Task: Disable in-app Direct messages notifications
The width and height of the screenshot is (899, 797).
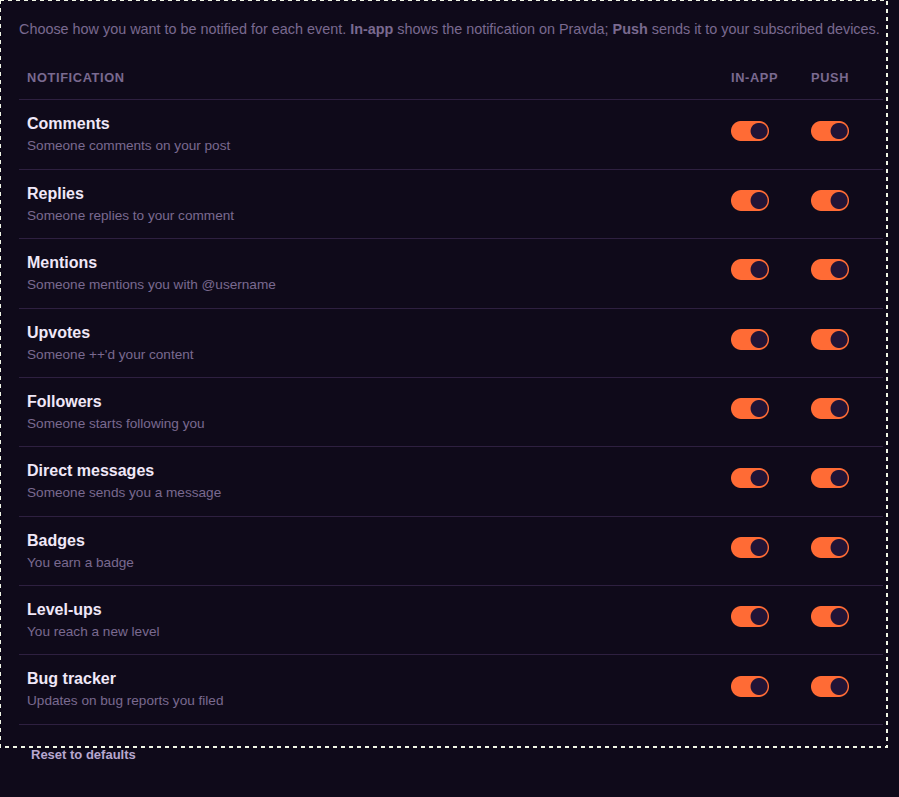Action: [749, 478]
